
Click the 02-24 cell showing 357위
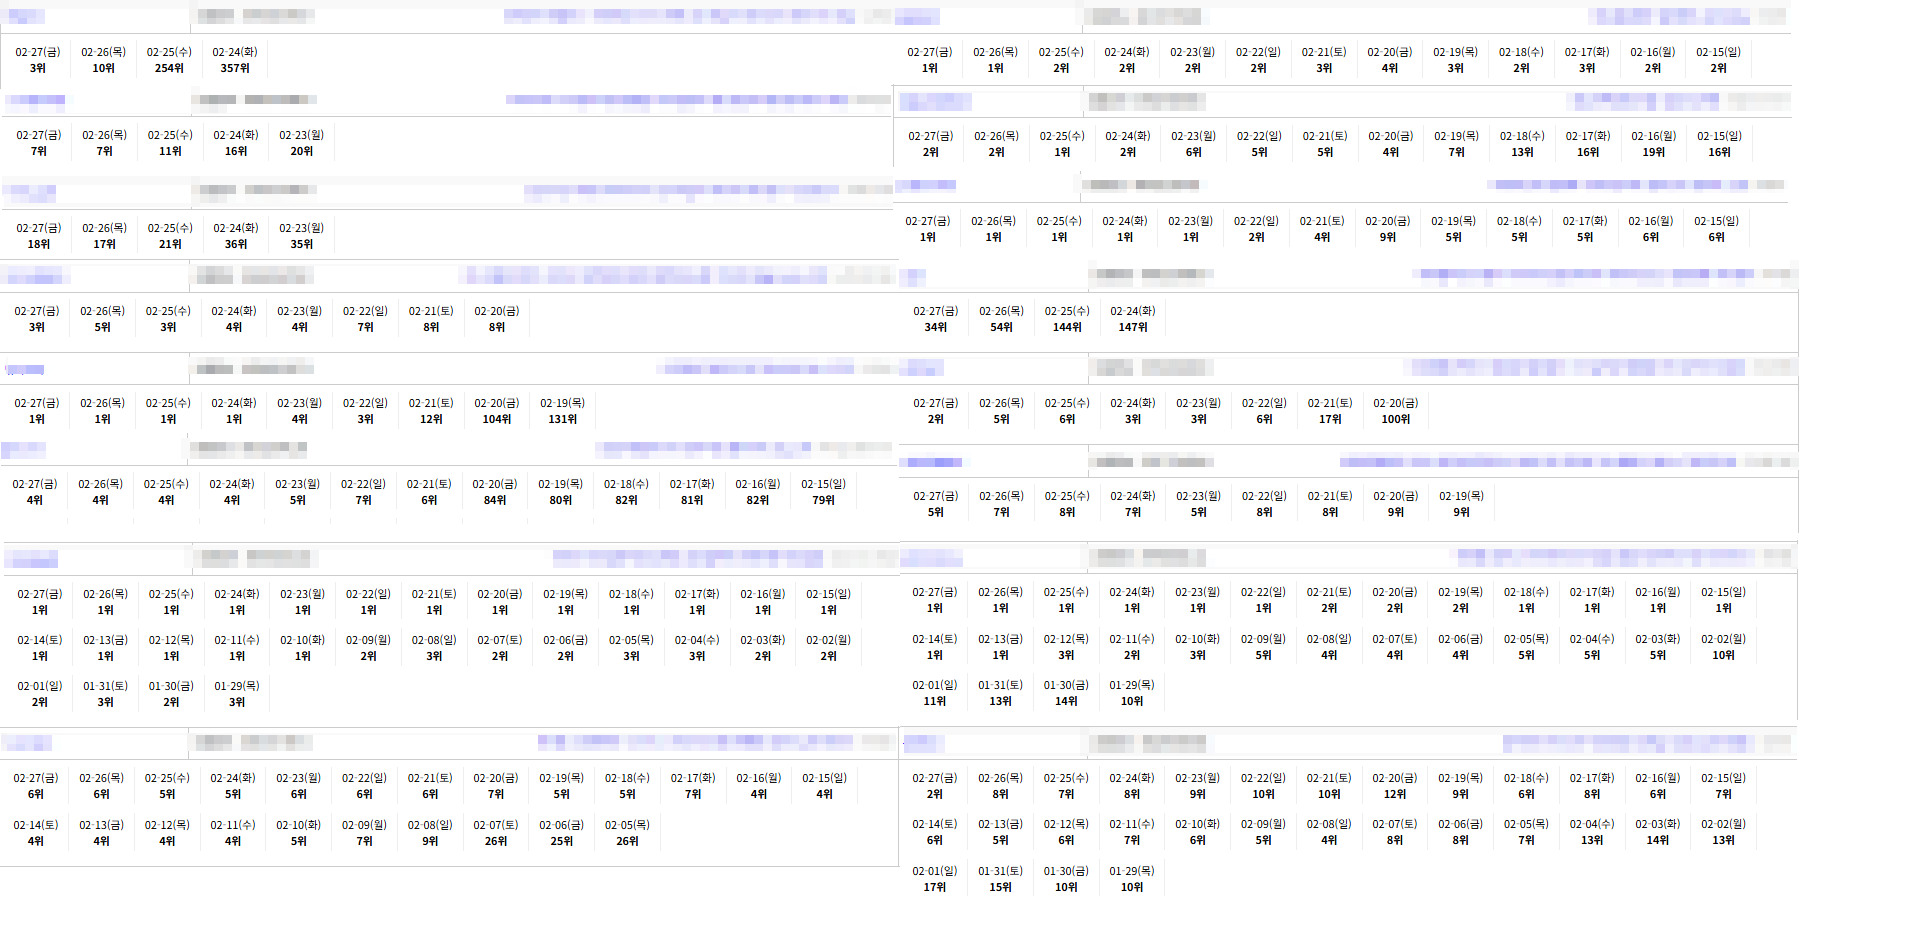coord(235,60)
